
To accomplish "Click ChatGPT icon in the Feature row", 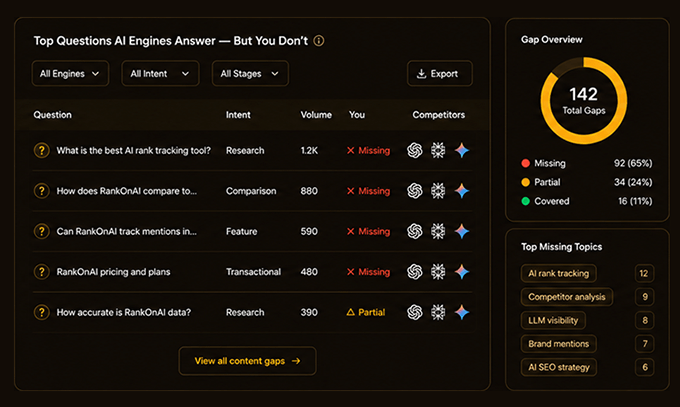I will click(x=415, y=231).
